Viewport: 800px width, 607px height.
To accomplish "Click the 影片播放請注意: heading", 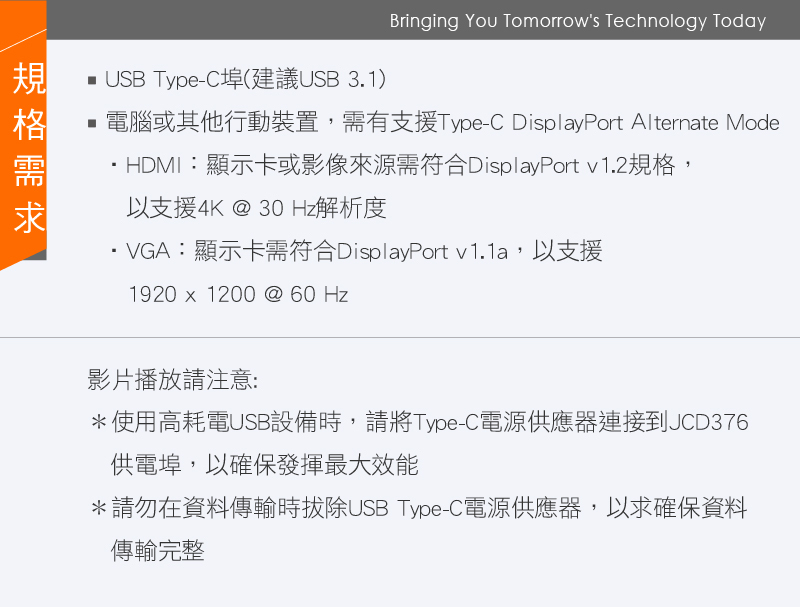I will [173, 380].
